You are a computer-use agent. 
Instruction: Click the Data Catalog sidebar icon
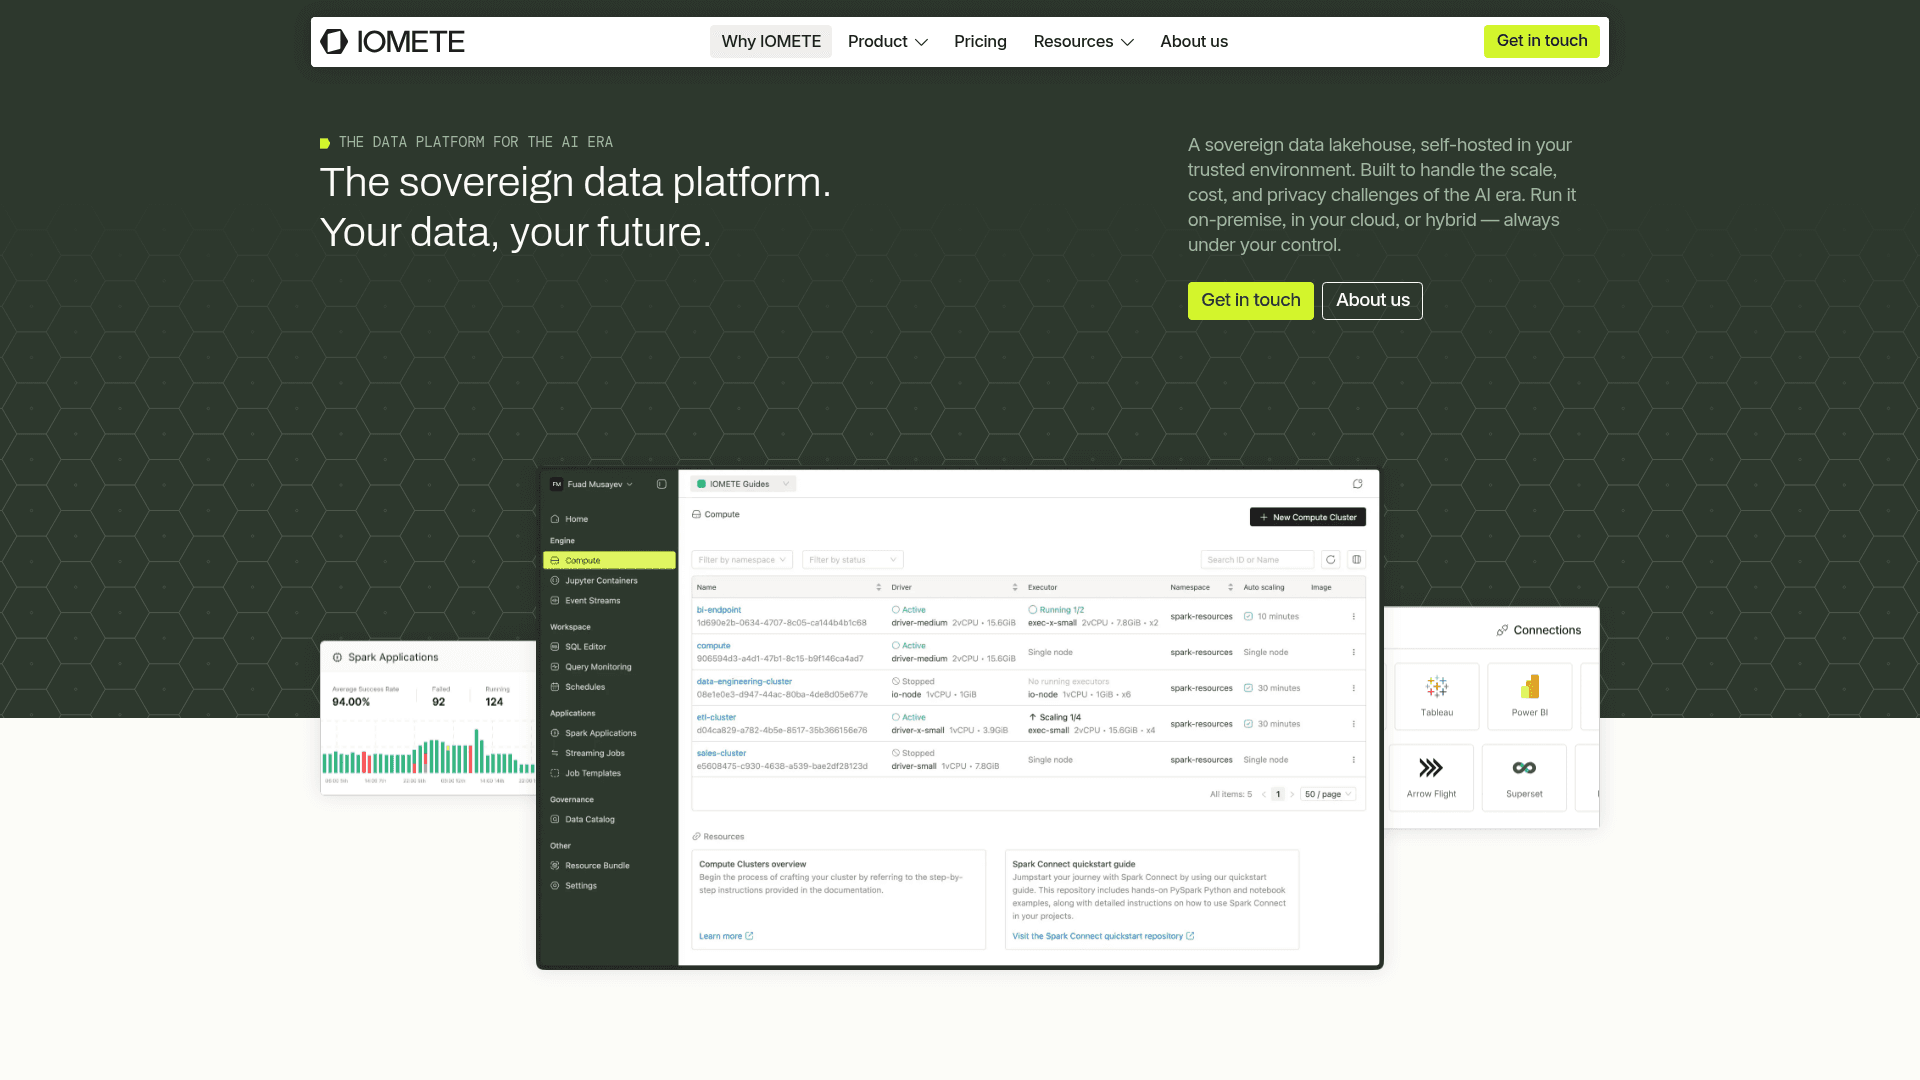(555, 819)
